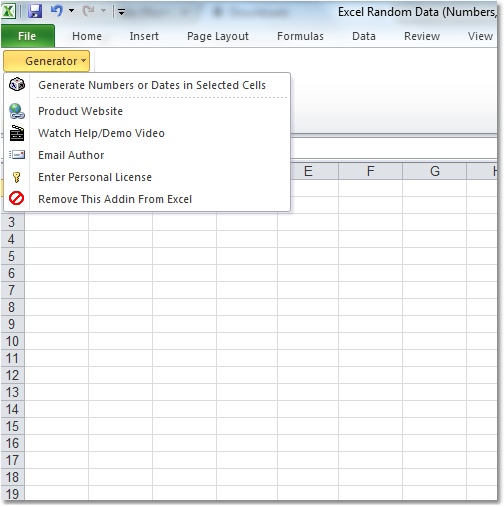The height and width of the screenshot is (507, 504).
Task: Select row 6 header
Action: pos(12,273)
